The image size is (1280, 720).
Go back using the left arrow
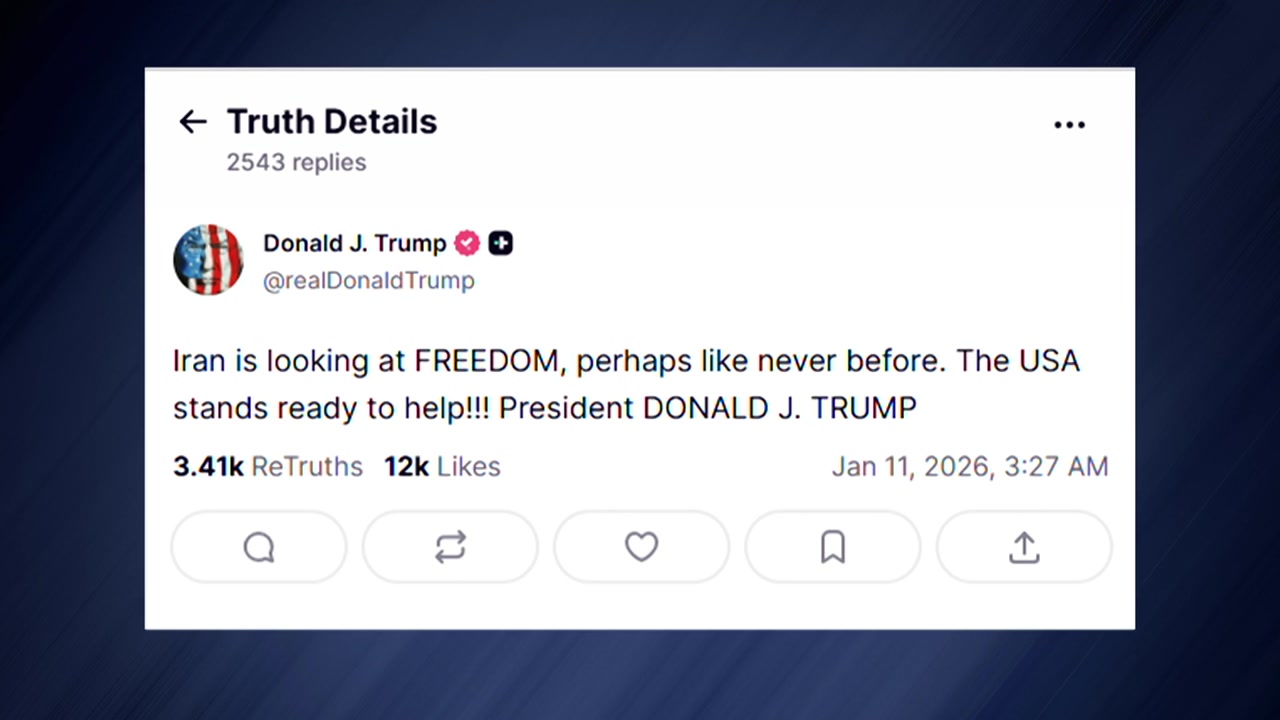point(192,122)
